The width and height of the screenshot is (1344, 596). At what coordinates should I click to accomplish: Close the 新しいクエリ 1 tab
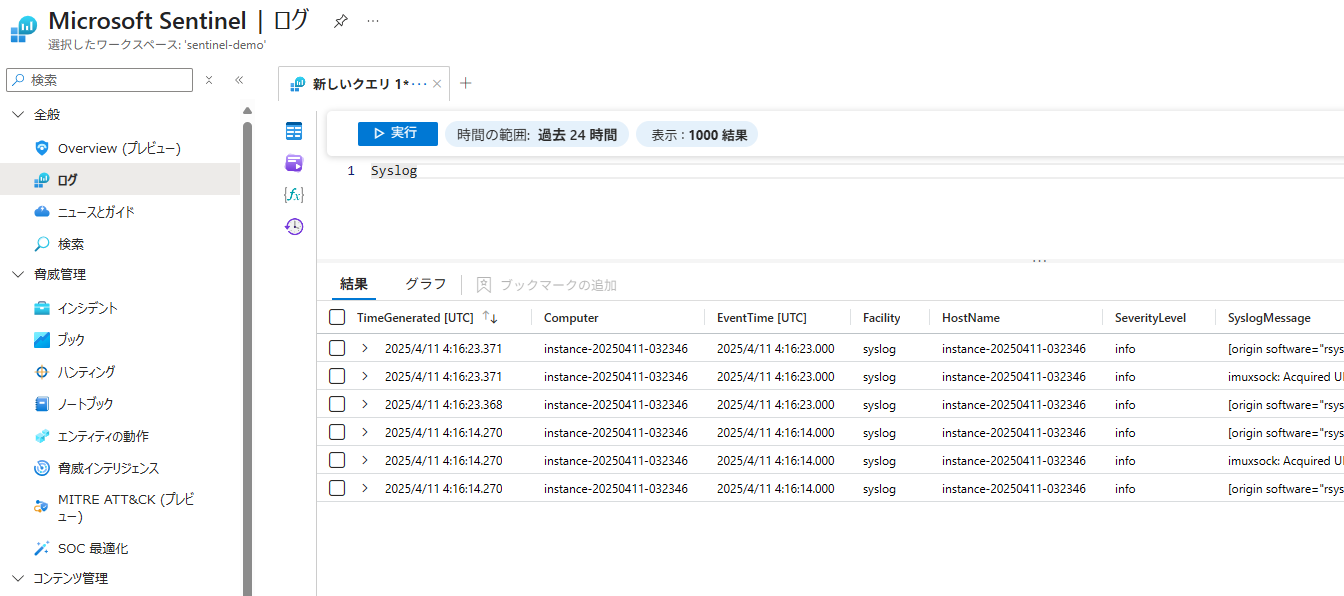tap(437, 84)
